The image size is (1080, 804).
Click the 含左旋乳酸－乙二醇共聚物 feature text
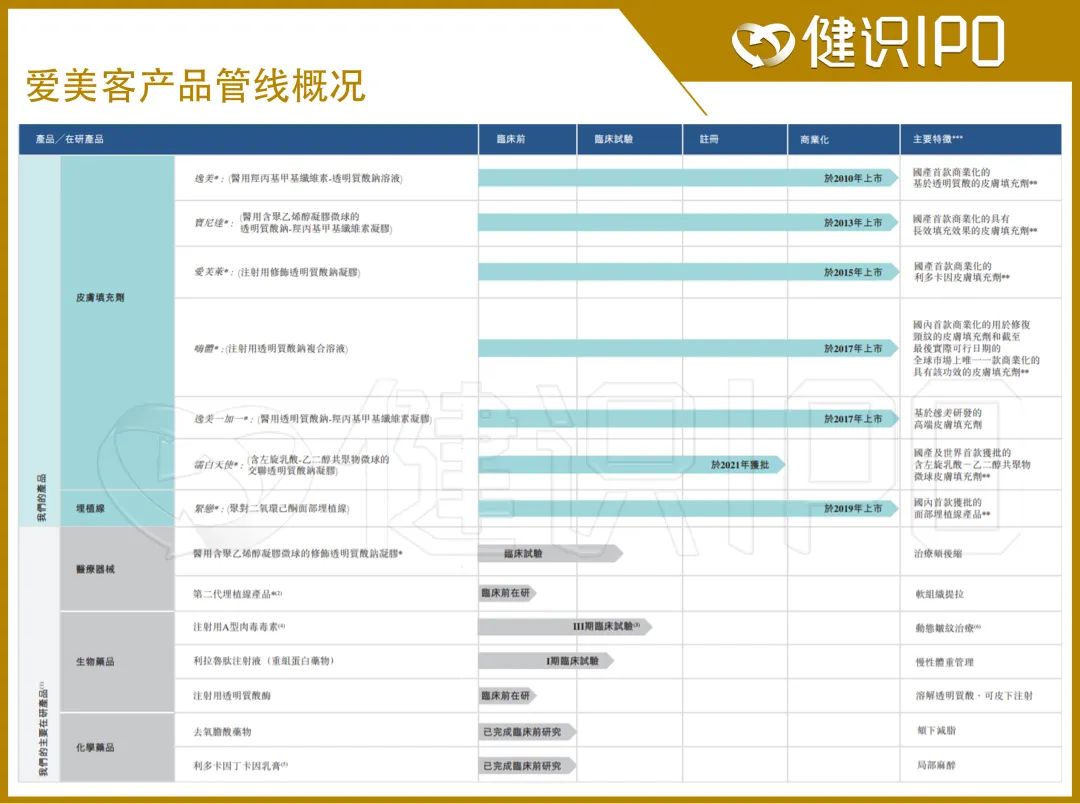[x=972, y=465]
